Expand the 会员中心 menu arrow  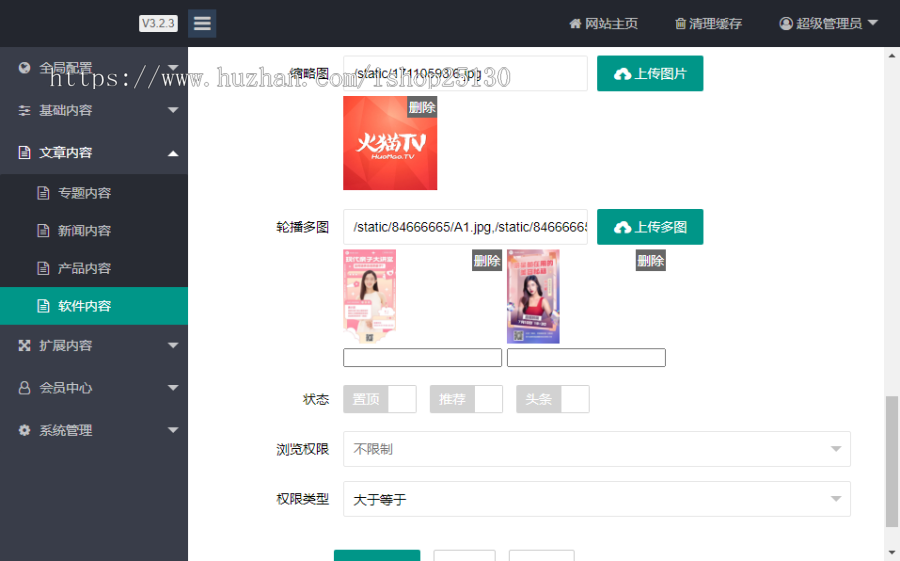[173, 388]
